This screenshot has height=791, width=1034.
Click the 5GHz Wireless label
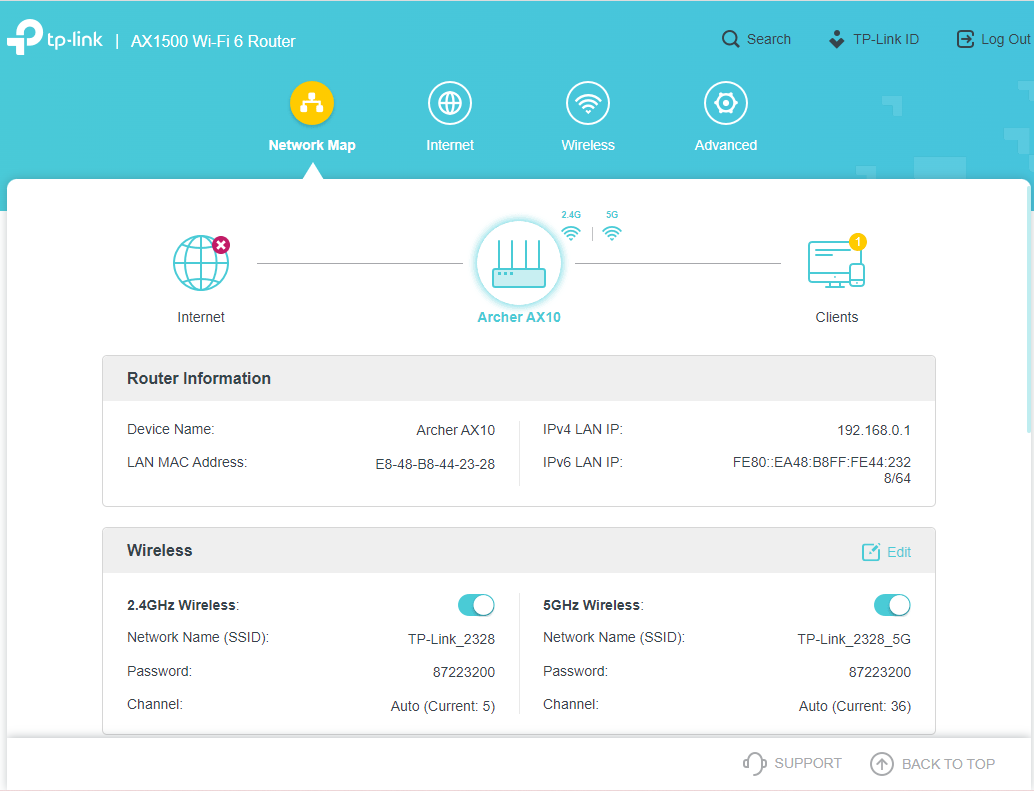coord(593,605)
